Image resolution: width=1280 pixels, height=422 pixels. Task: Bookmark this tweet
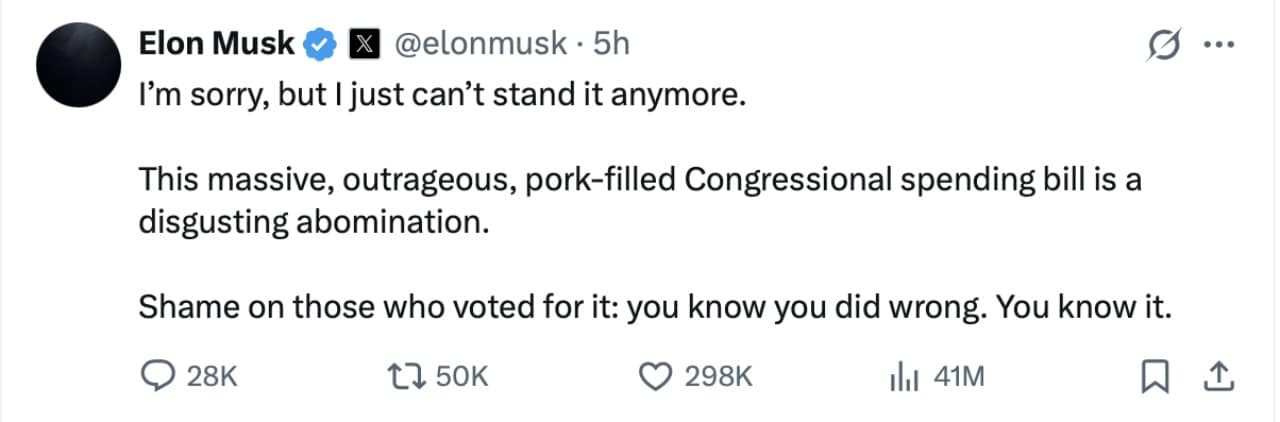click(x=1156, y=376)
